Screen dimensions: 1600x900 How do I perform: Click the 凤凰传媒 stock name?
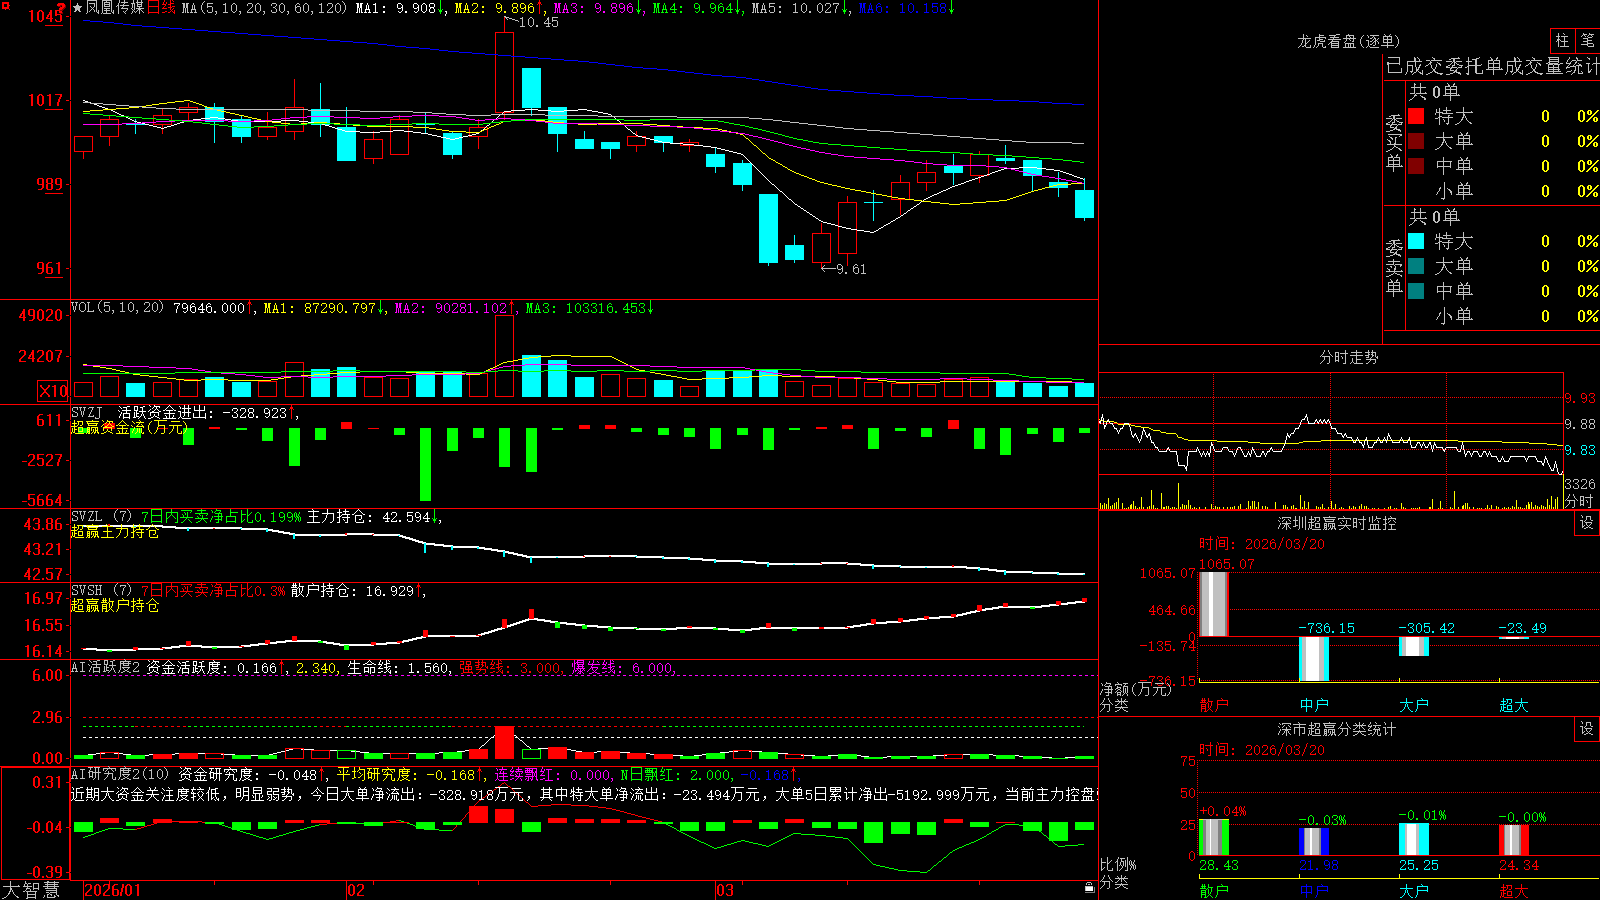pyautogui.click(x=115, y=8)
